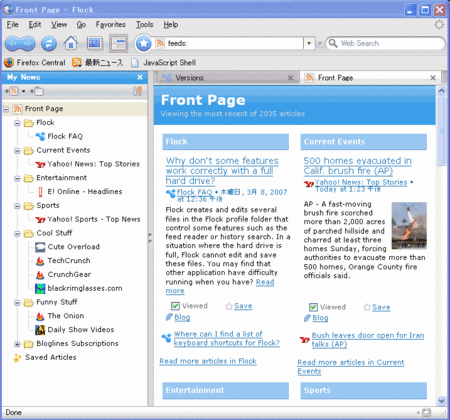Uncheck Viewed for the brush fire article
The image size is (450, 420).
pyautogui.click(x=313, y=307)
